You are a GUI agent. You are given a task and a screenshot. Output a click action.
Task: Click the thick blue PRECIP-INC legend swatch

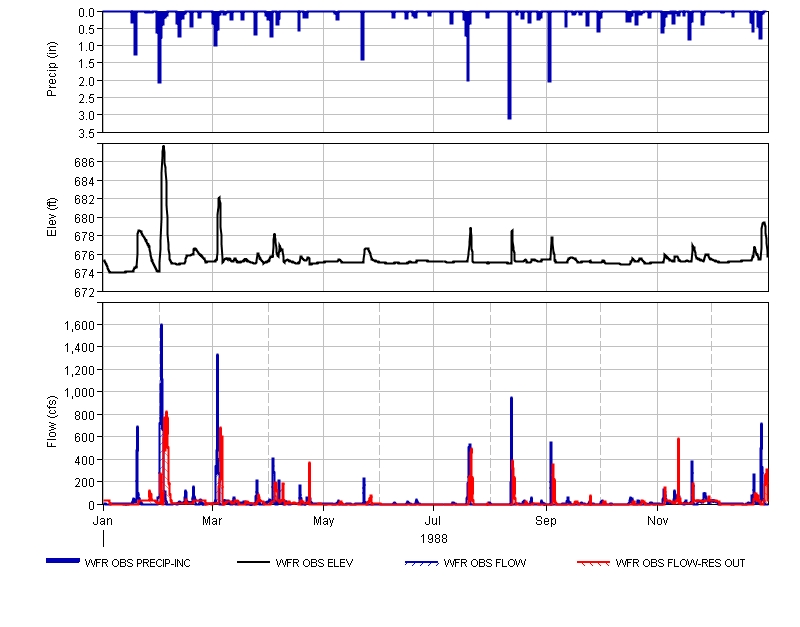[x=63, y=561]
